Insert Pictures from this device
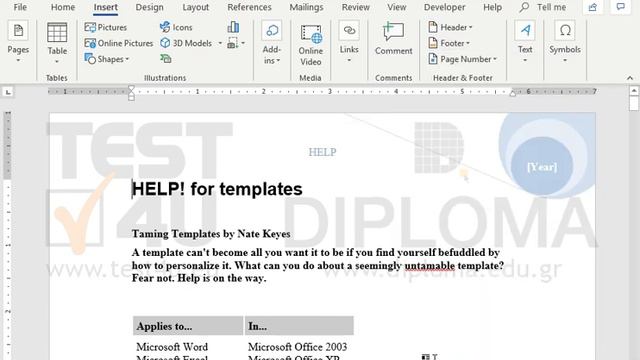The image size is (640, 360). click(x=106, y=27)
